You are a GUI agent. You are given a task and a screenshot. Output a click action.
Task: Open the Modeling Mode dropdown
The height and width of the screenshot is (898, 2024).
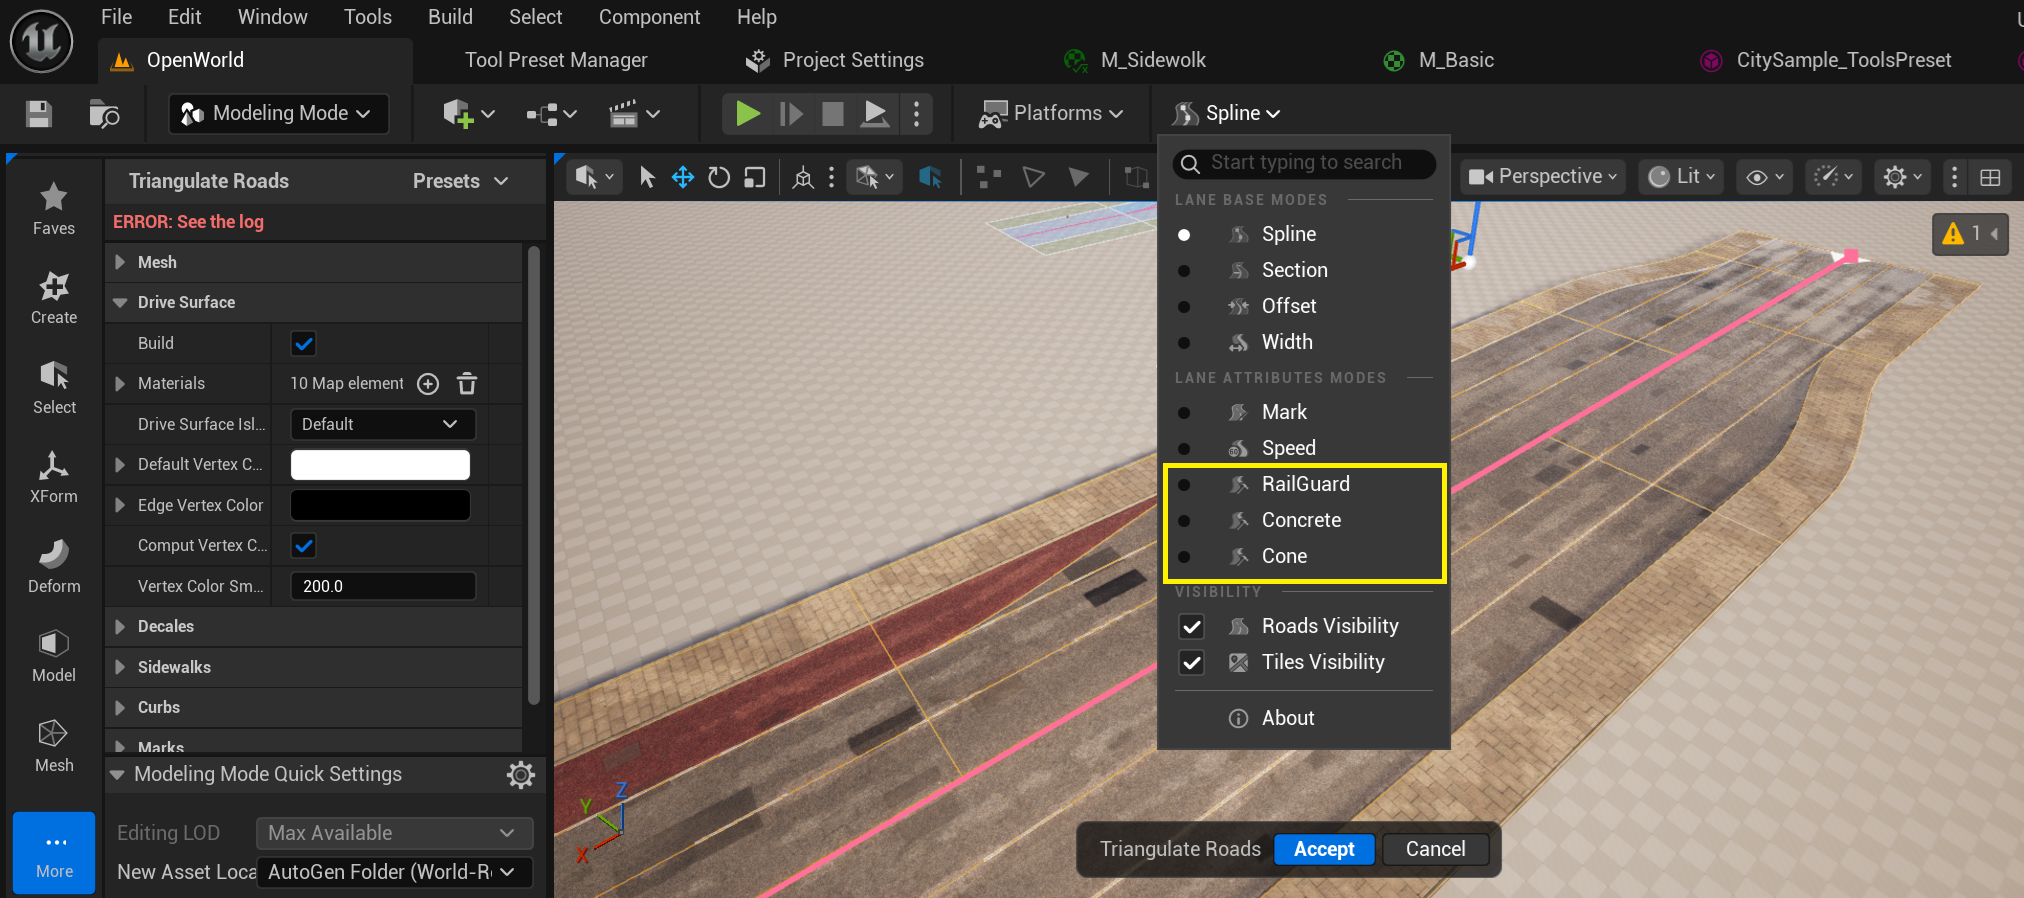coord(277,114)
